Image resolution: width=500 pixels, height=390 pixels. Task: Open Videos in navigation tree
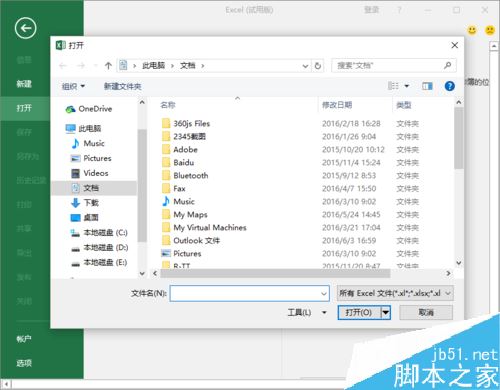90,173
